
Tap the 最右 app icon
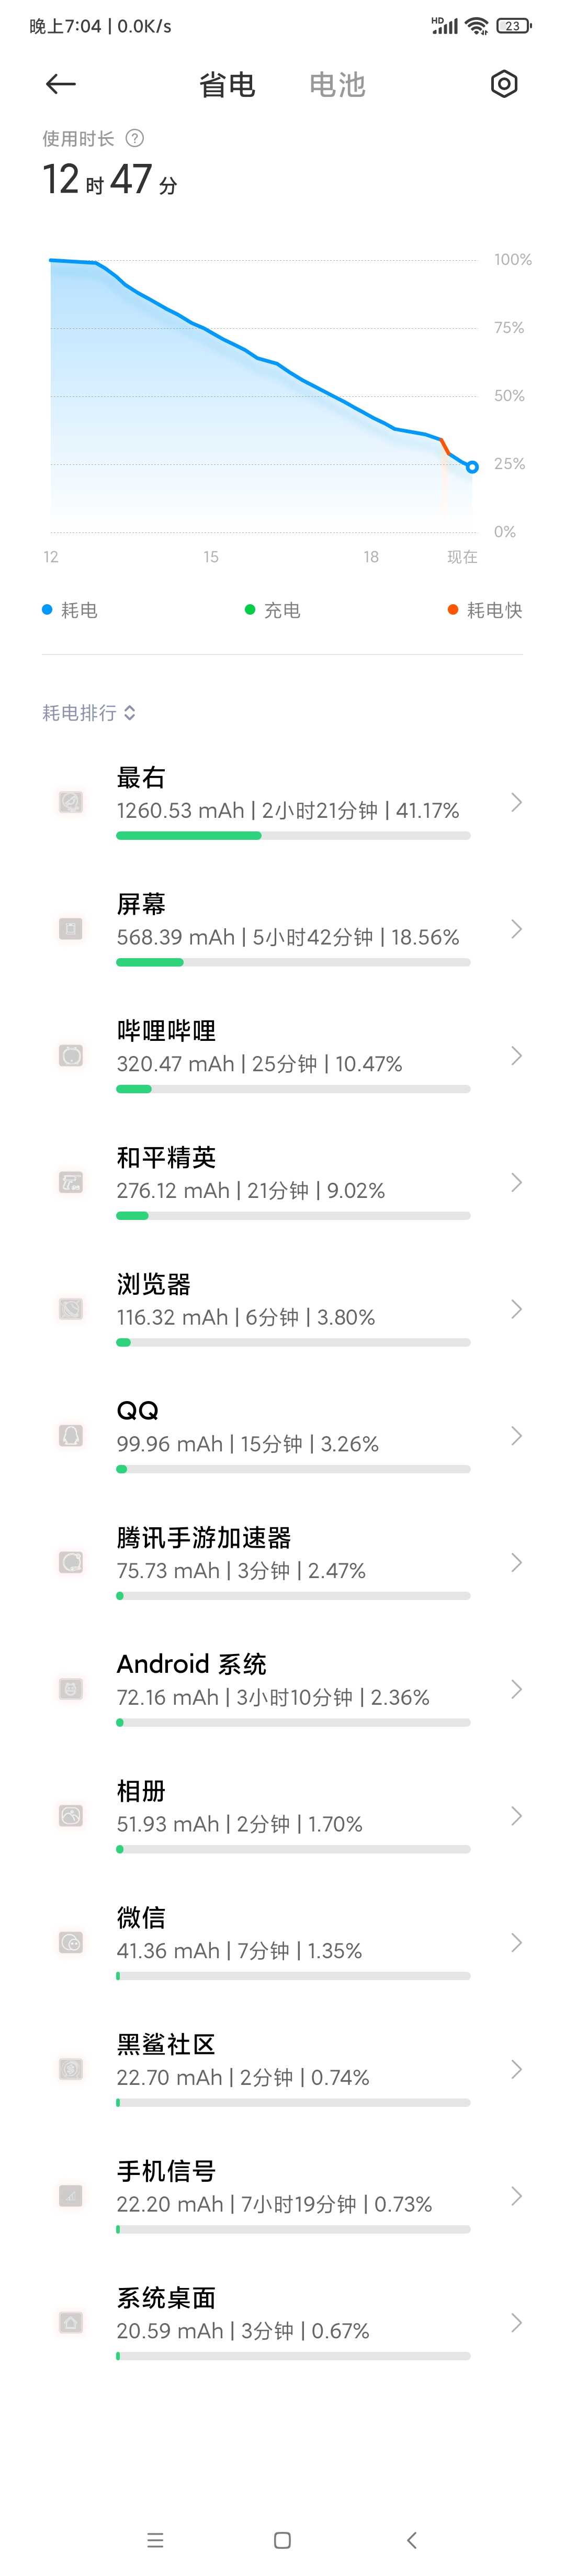coord(71,802)
